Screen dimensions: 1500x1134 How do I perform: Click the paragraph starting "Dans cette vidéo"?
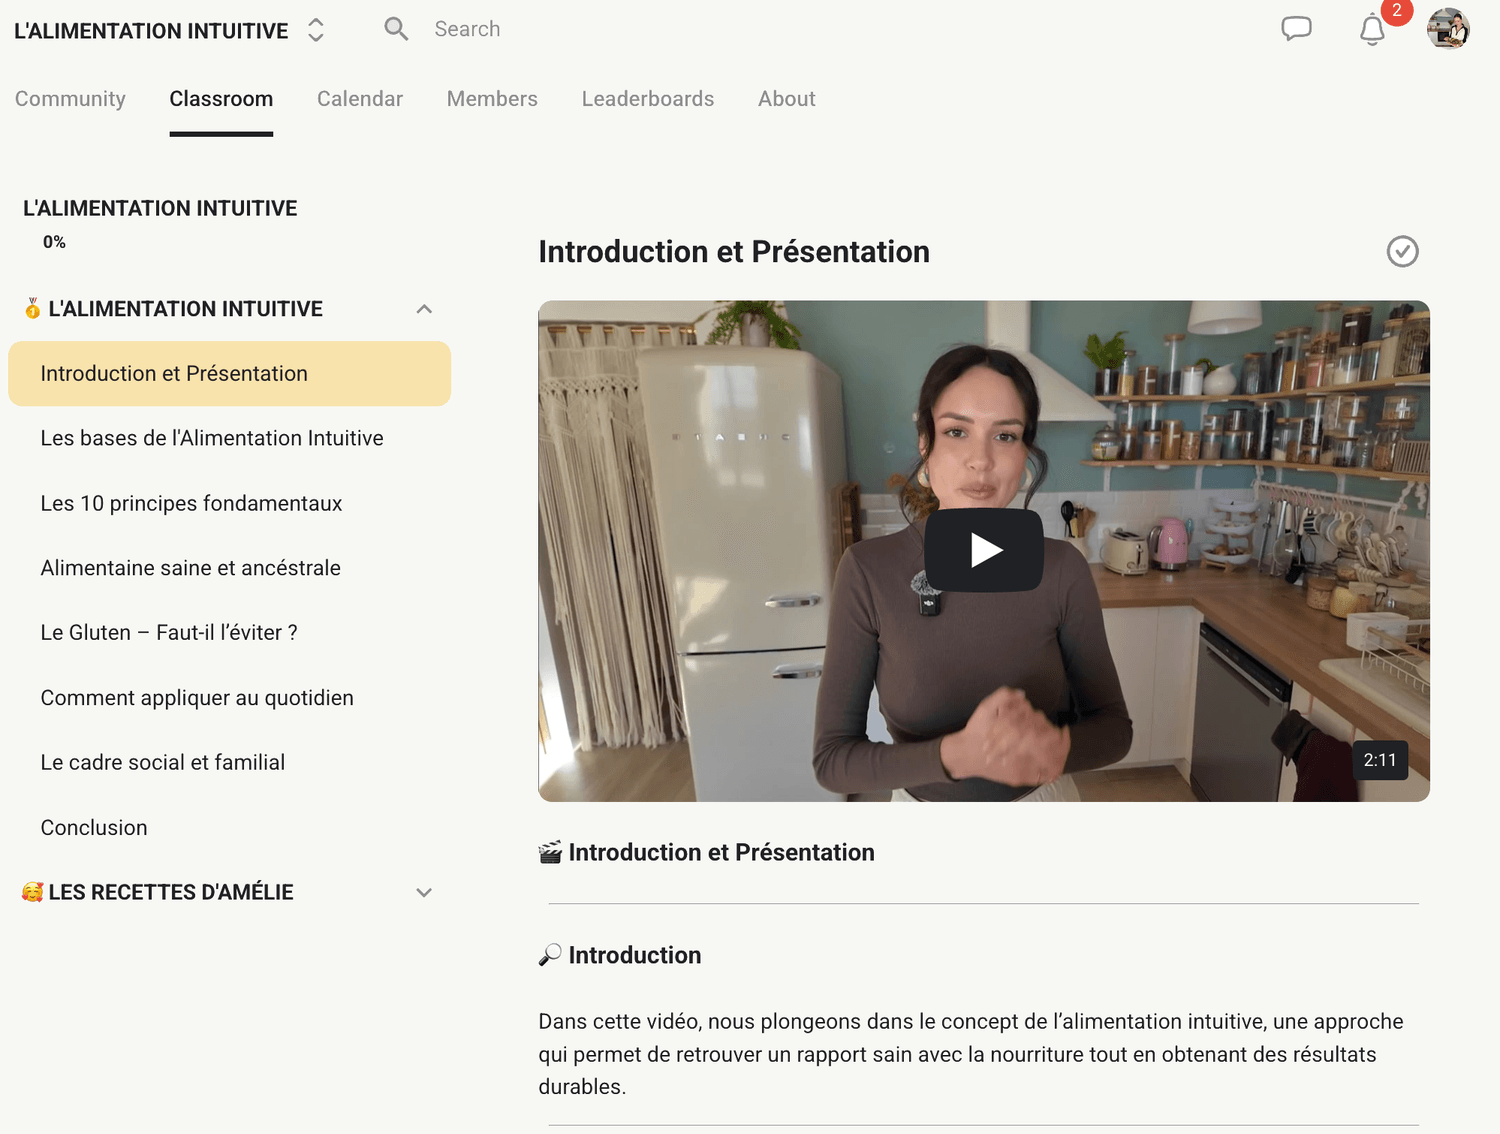(971, 1054)
